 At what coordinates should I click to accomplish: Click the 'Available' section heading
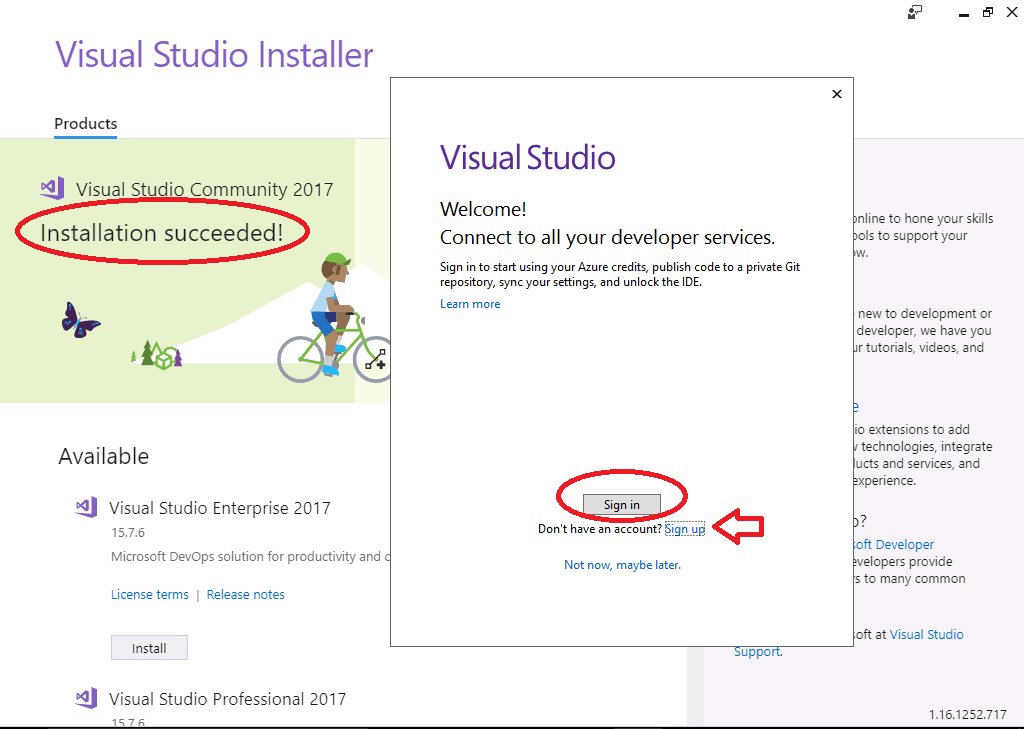pos(104,456)
